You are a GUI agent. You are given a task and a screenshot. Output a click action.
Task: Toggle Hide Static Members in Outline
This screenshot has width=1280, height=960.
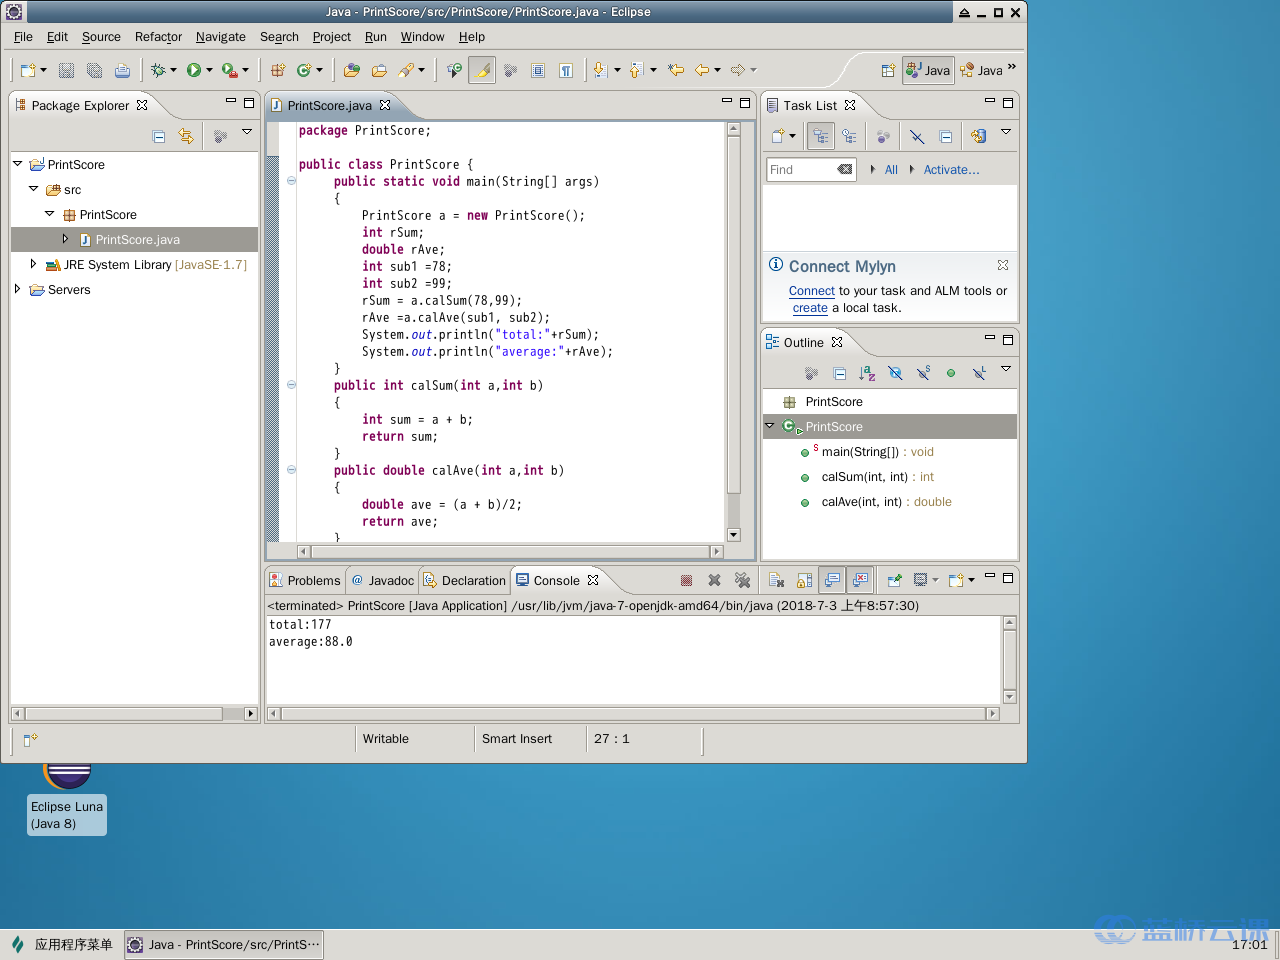923,373
